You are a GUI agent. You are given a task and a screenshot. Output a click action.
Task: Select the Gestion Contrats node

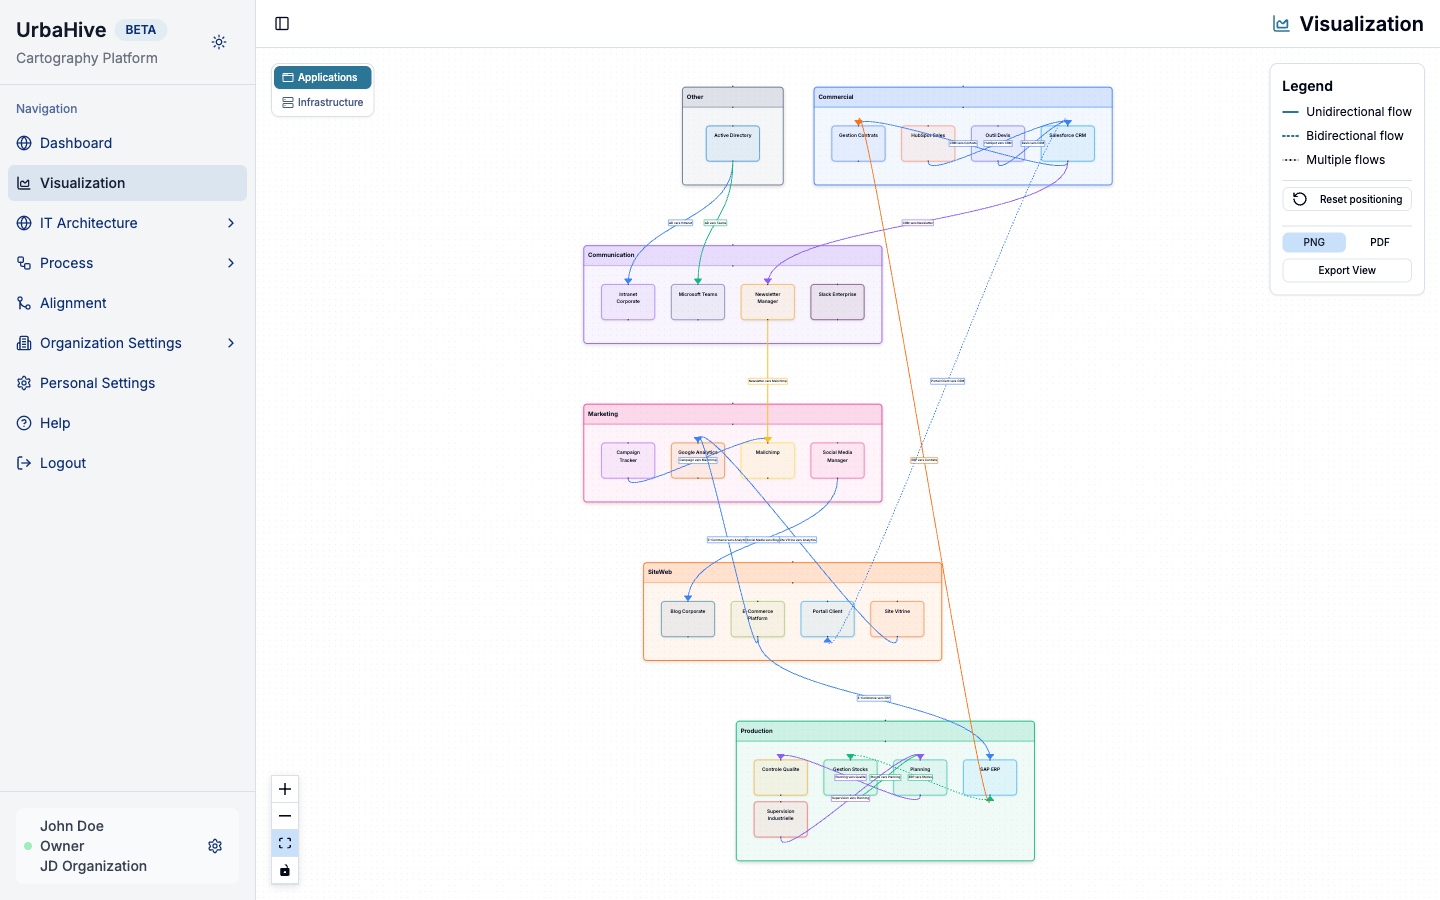(x=858, y=144)
